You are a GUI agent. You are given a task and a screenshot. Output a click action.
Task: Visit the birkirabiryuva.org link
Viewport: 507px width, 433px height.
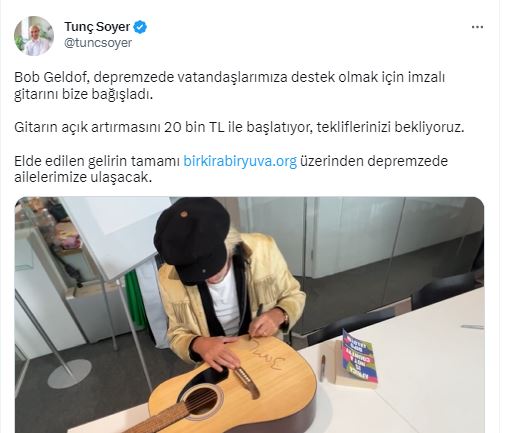240,161
